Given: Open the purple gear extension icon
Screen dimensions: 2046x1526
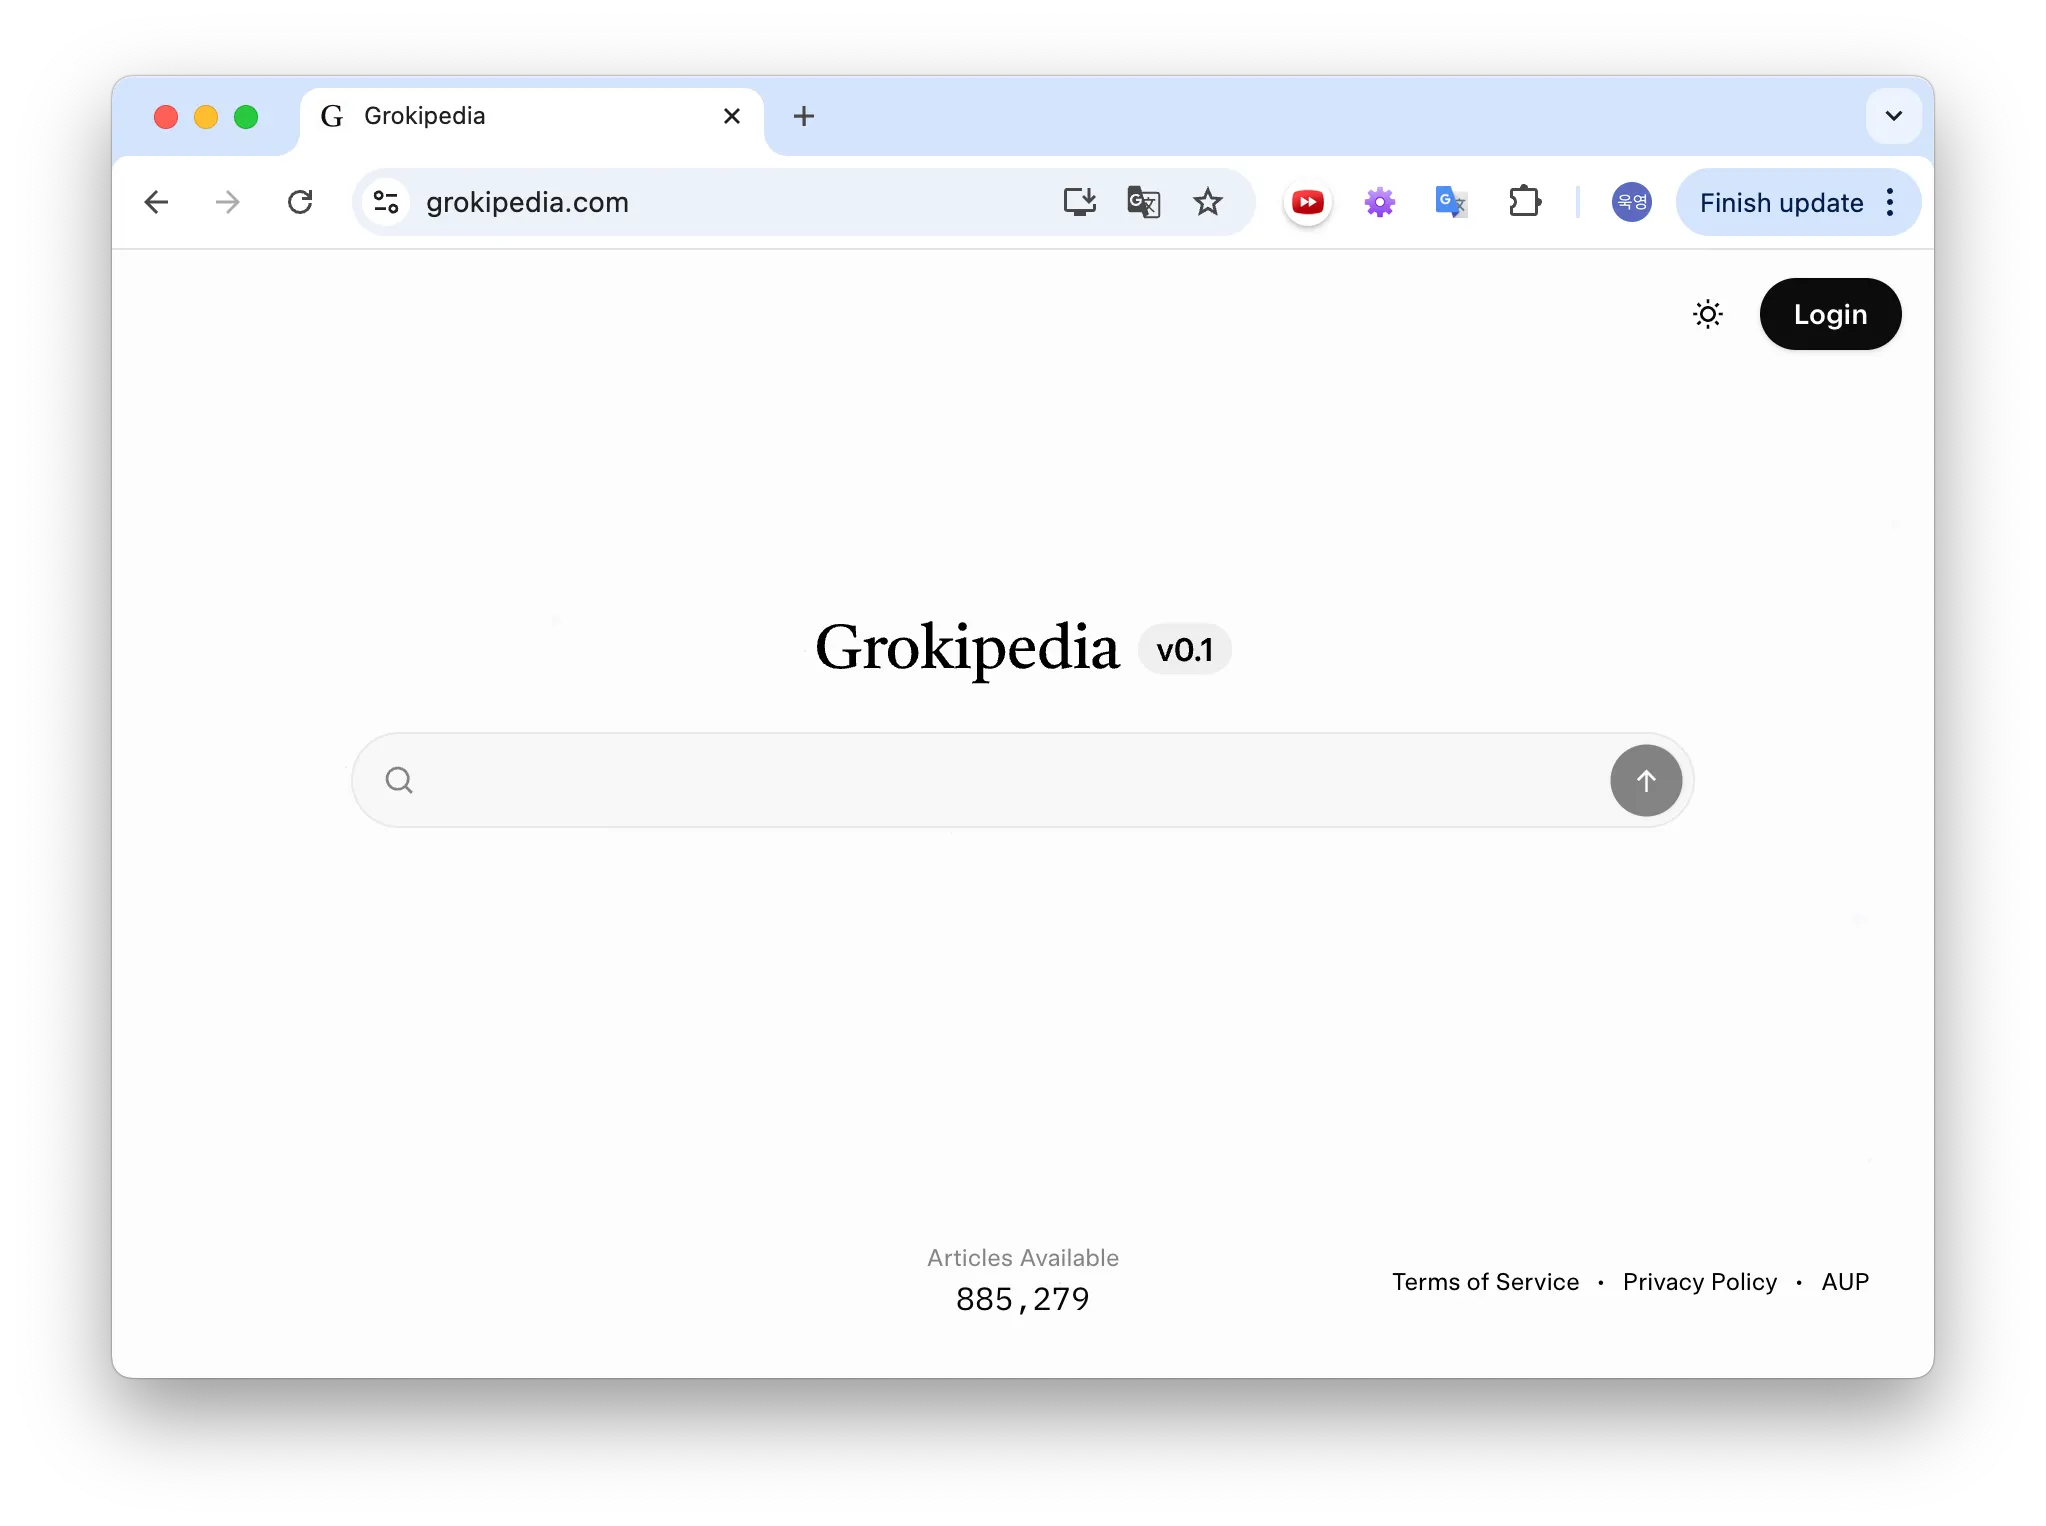Looking at the screenshot, I should pyautogui.click(x=1379, y=203).
